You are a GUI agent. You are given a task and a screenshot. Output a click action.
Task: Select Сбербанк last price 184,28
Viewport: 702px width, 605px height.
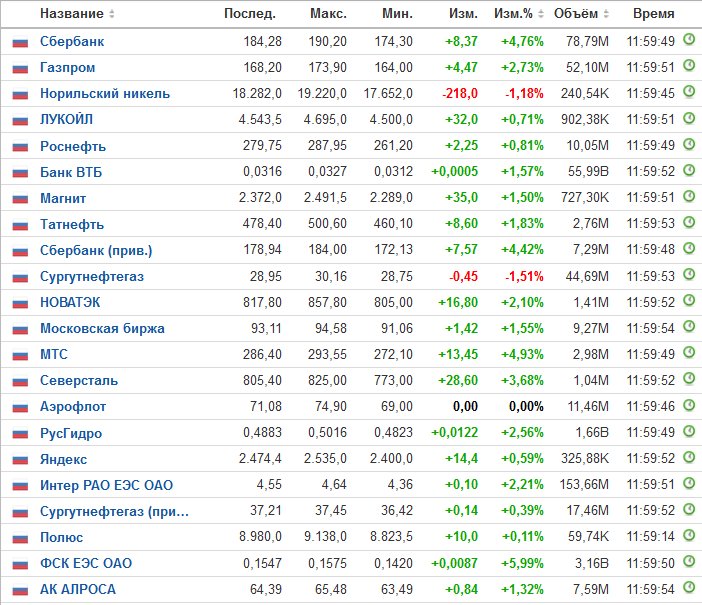point(262,42)
